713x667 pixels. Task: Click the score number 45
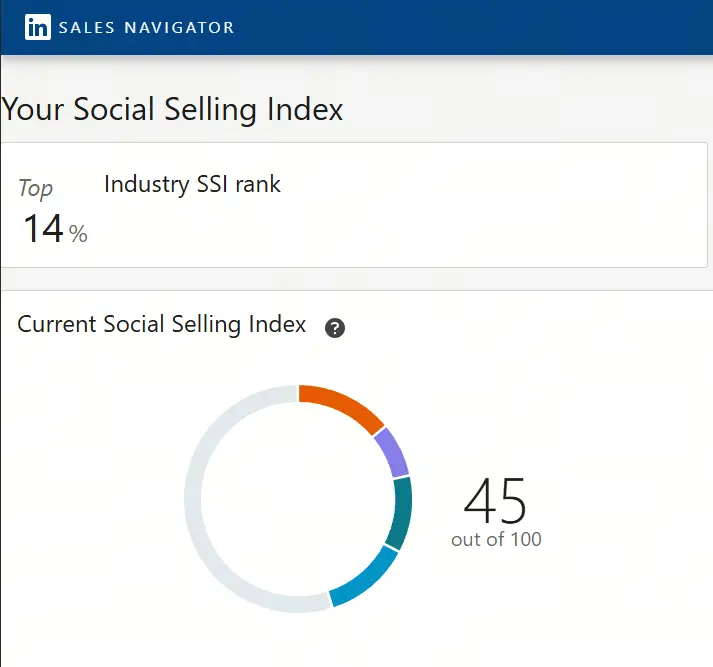click(495, 500)
